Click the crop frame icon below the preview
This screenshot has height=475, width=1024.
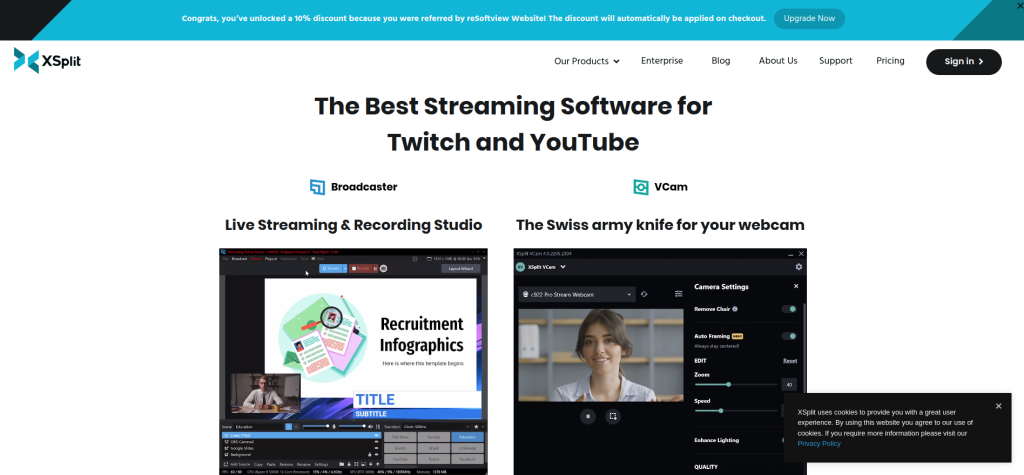click(614, 416)
